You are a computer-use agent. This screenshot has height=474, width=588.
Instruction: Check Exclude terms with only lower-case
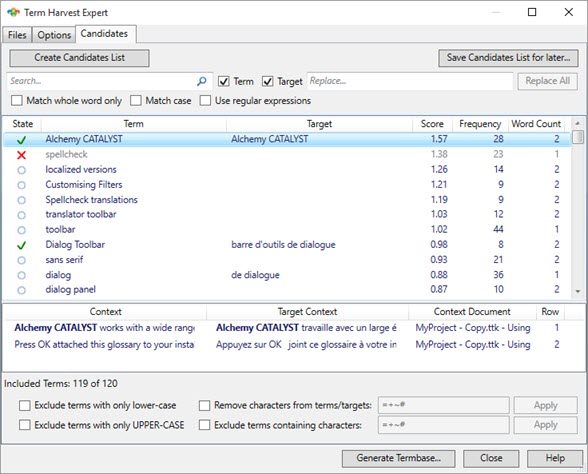pyautogui.click(x=25, y=405)
